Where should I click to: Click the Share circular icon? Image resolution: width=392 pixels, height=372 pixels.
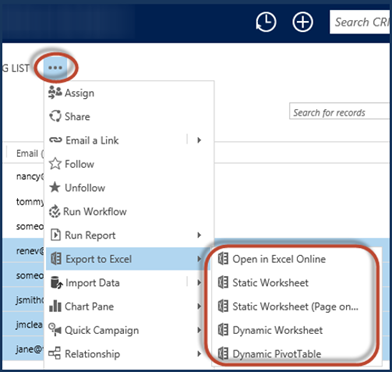click(55, 116)
